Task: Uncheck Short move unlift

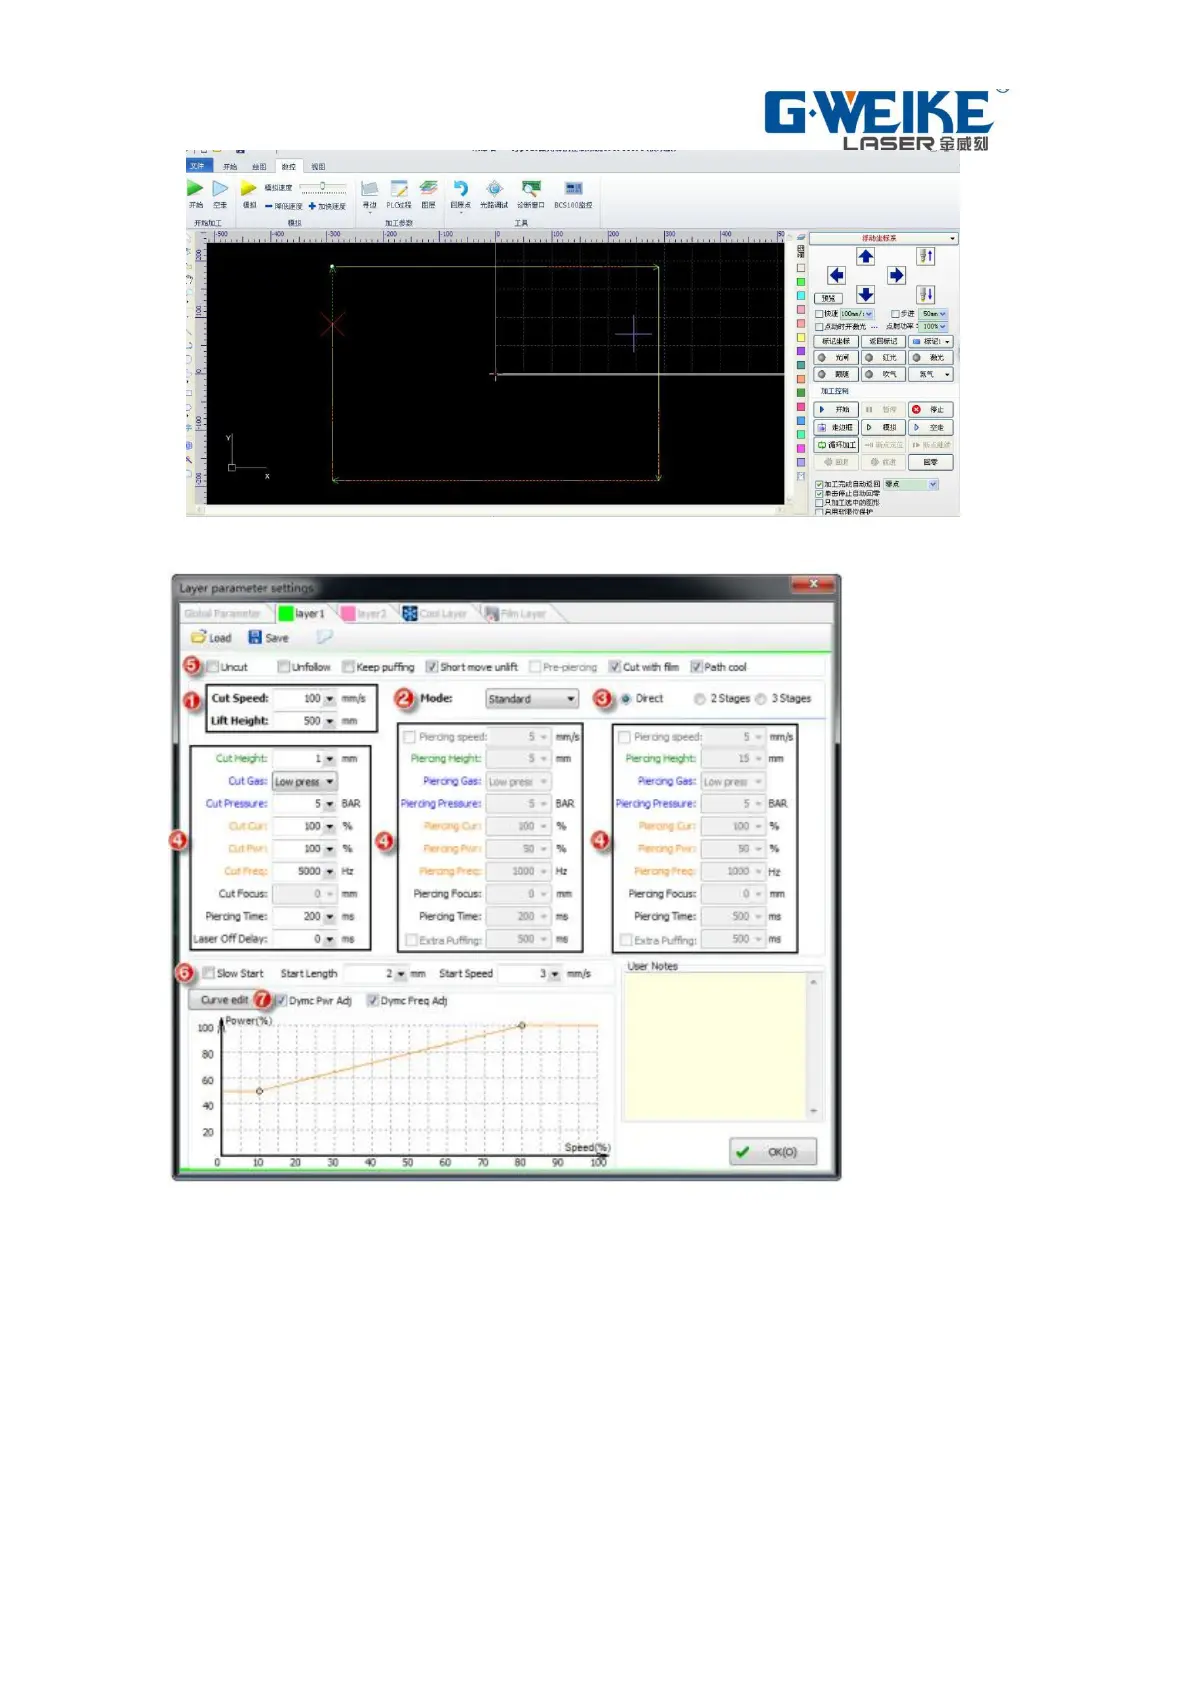Action: [432, 666]
